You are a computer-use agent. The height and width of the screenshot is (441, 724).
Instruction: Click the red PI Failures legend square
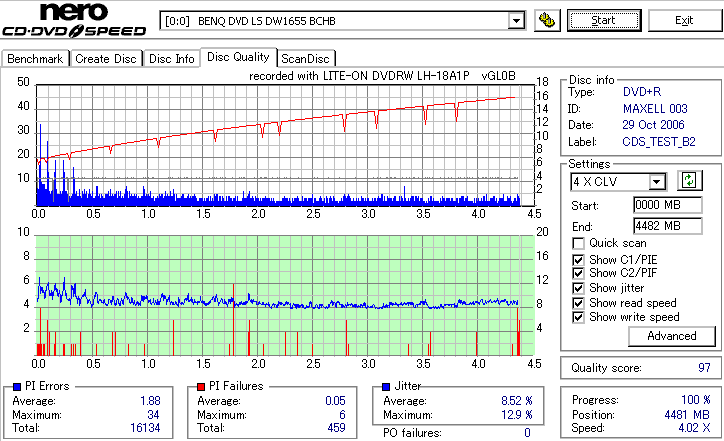coord(201,387)
